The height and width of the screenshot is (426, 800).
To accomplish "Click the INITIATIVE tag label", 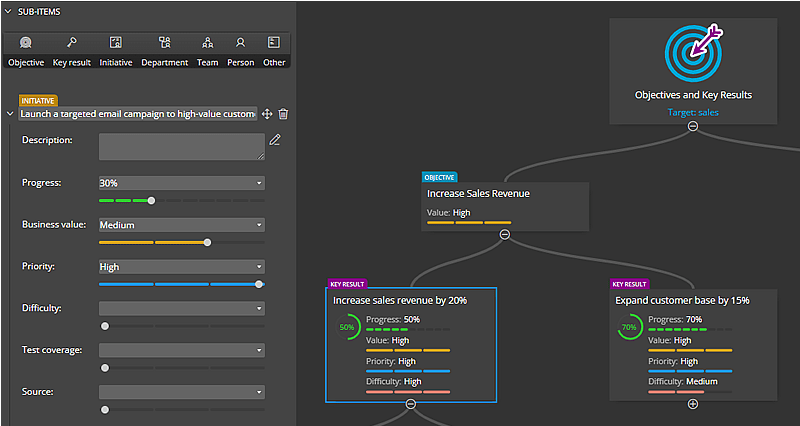I will [x=38, y=101].
